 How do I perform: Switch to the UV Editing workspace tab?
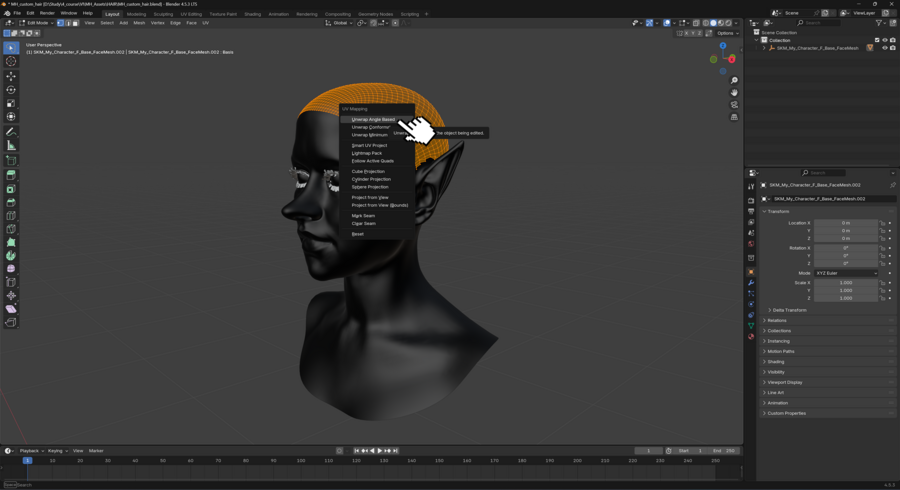pos(191,14)
